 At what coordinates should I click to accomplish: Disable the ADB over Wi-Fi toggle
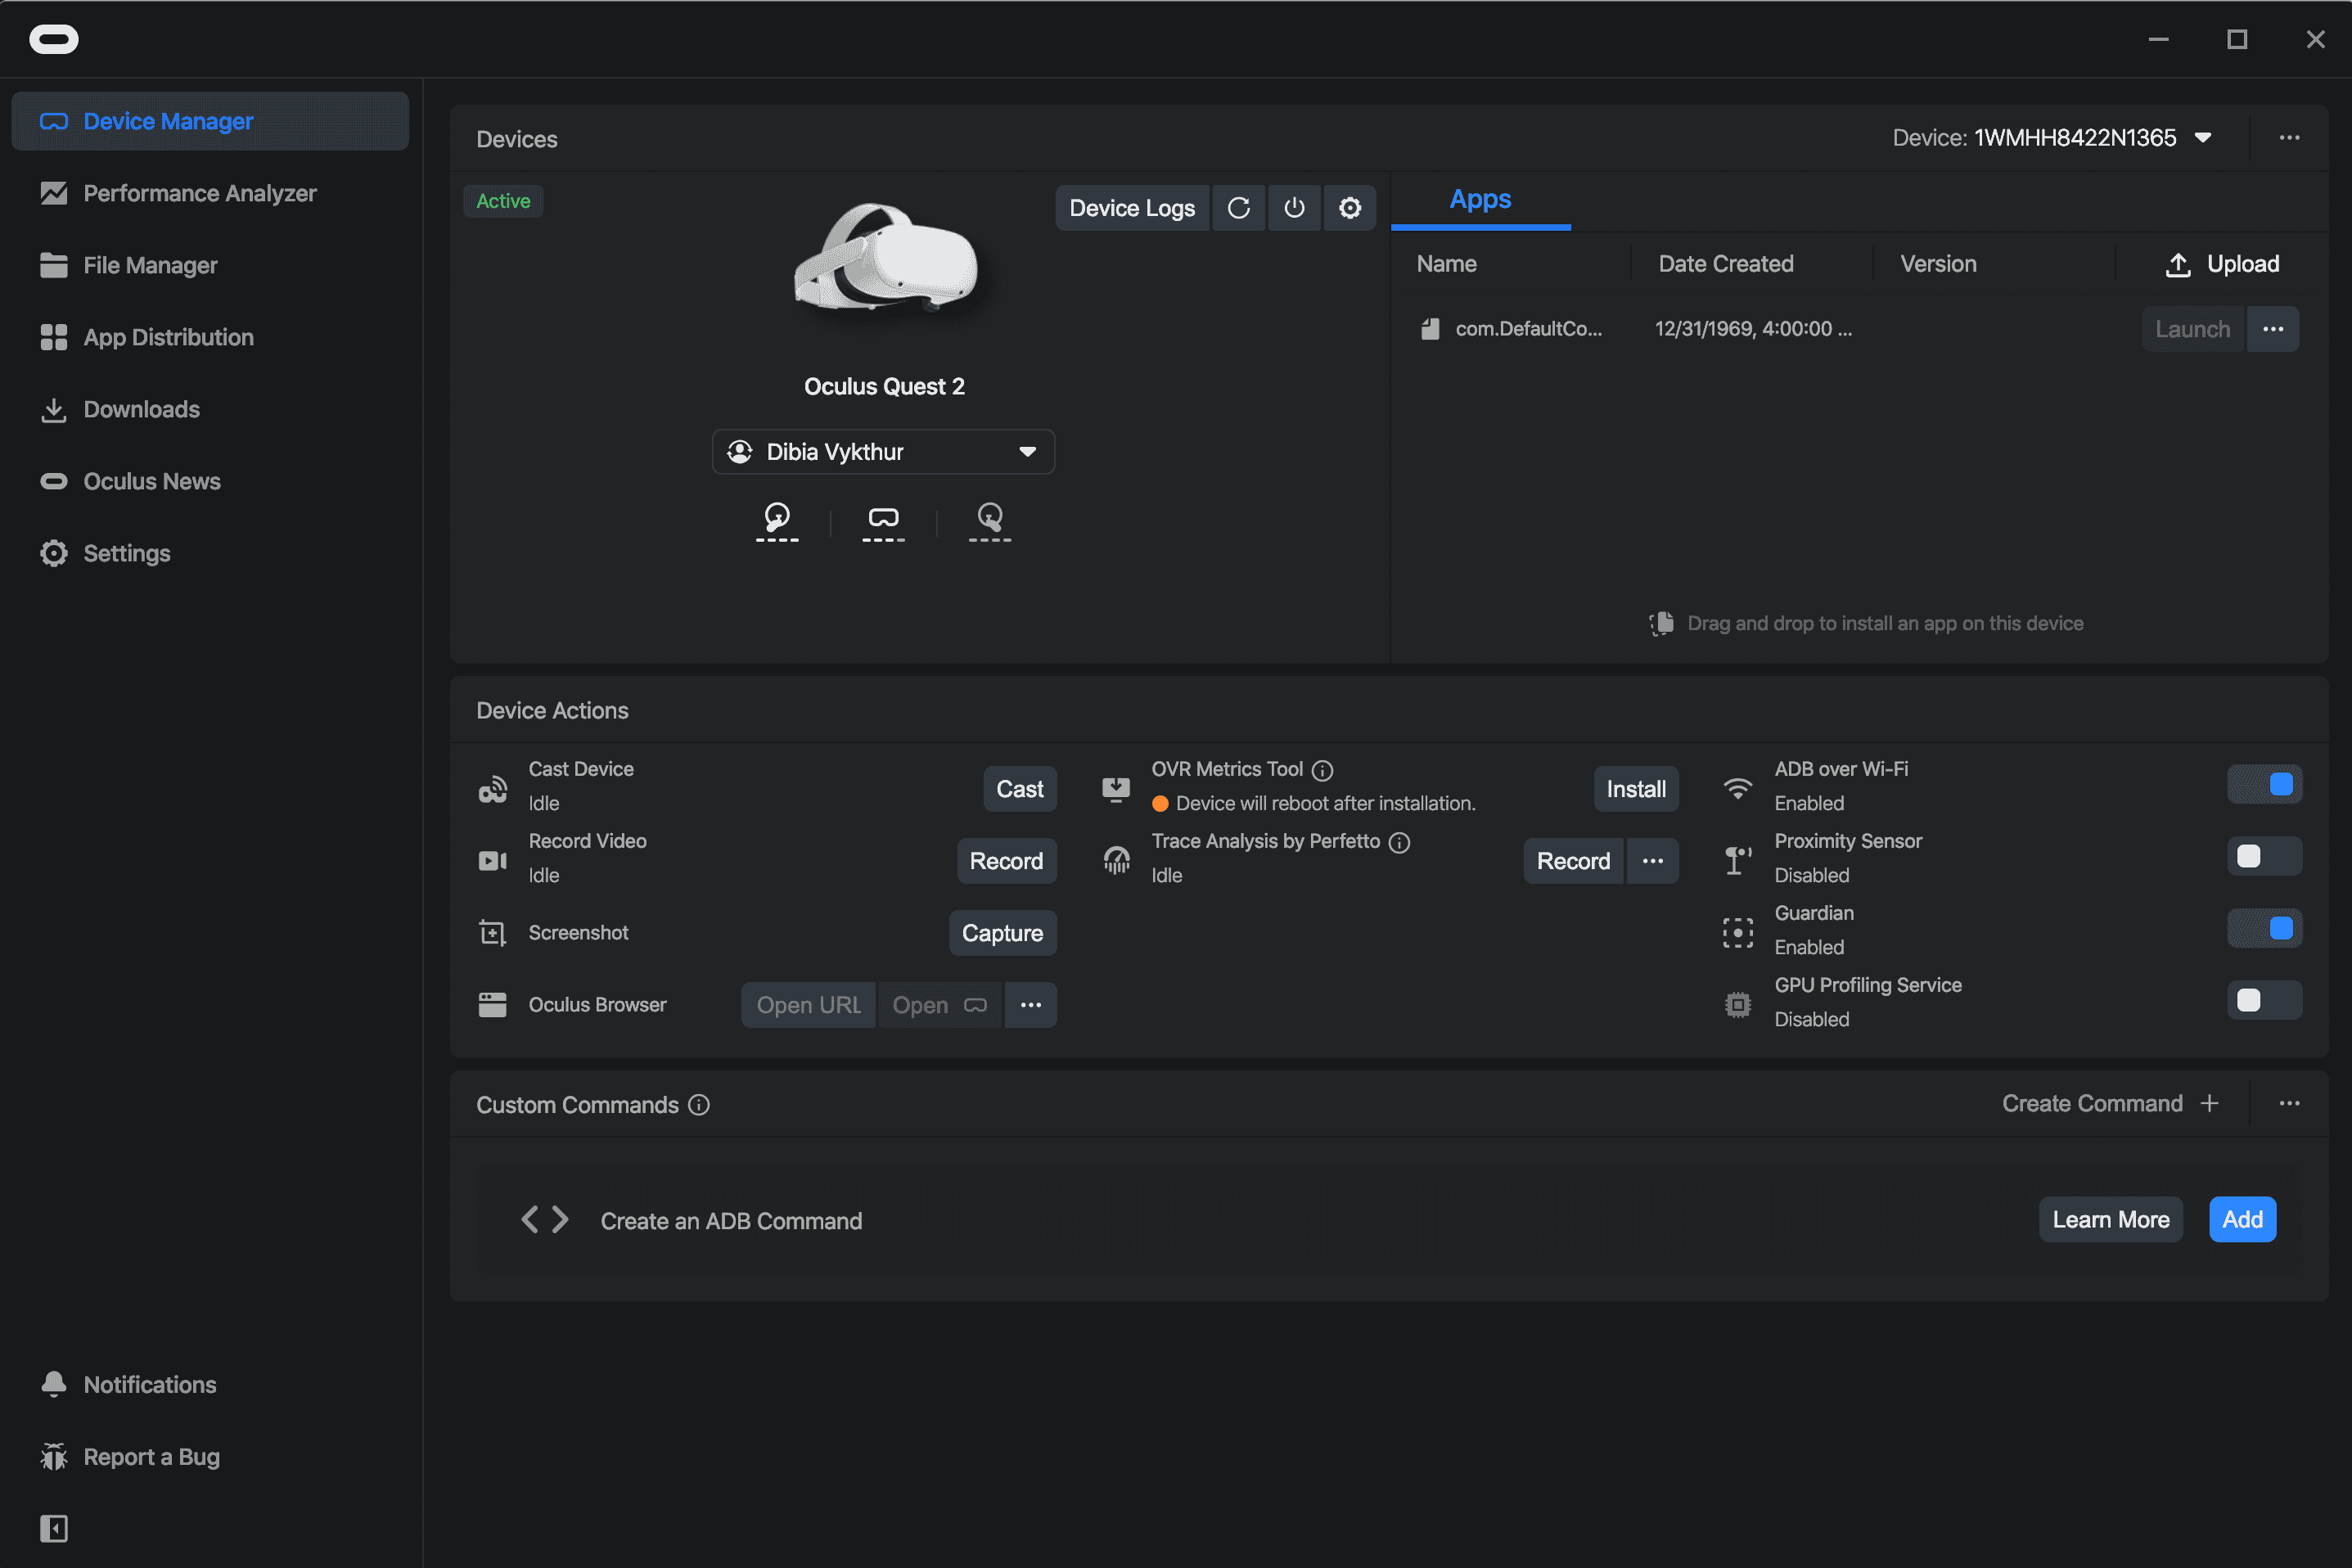click(2265, 785)
